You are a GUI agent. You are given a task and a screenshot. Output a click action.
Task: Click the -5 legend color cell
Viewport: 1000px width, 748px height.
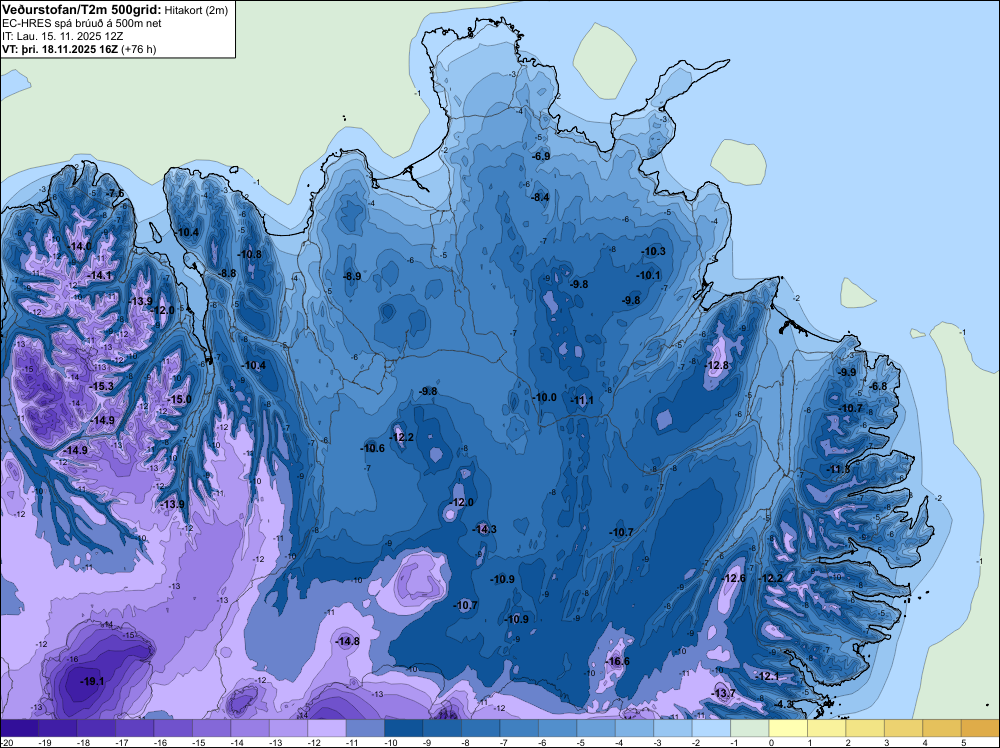coord(596,728)
